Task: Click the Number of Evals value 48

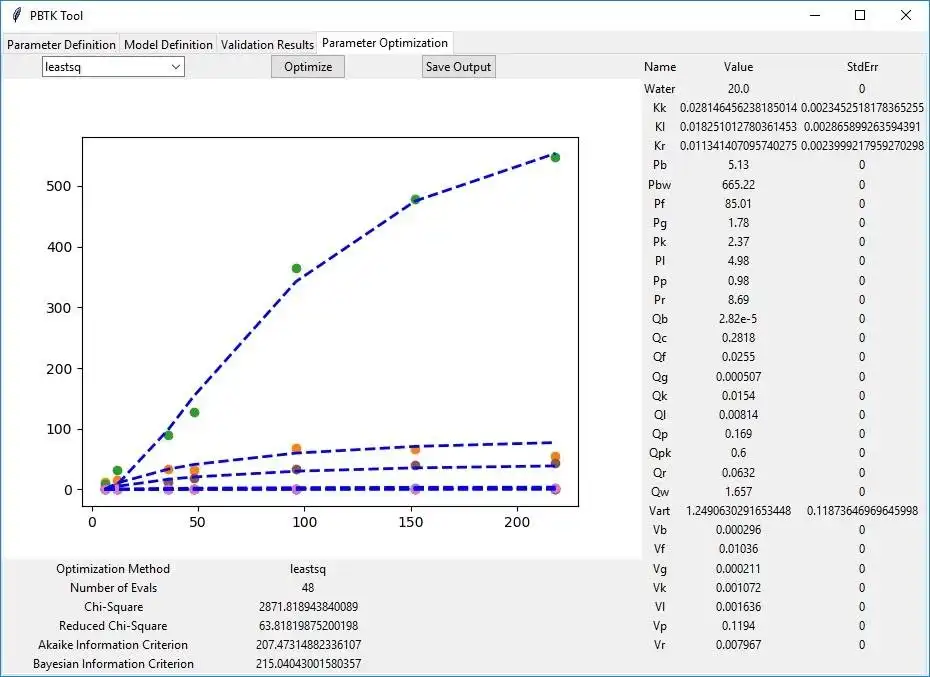Action: point(308,588)
